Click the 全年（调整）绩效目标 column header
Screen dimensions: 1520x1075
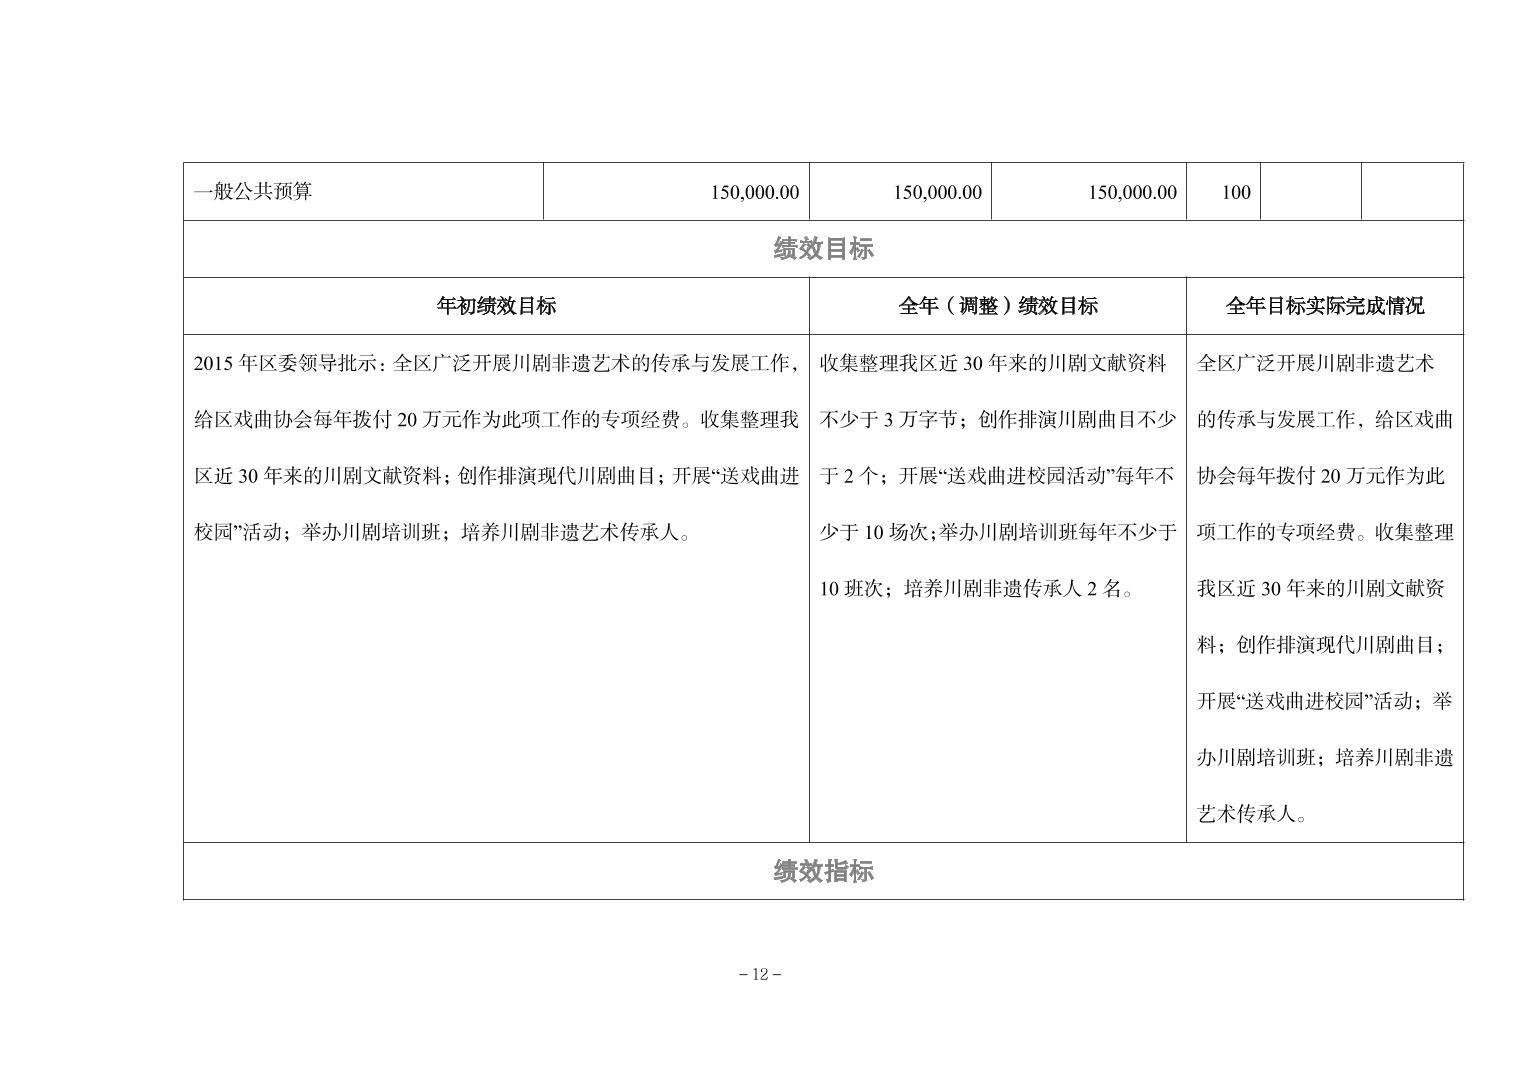pyautogui.click(x=997, y=306)
